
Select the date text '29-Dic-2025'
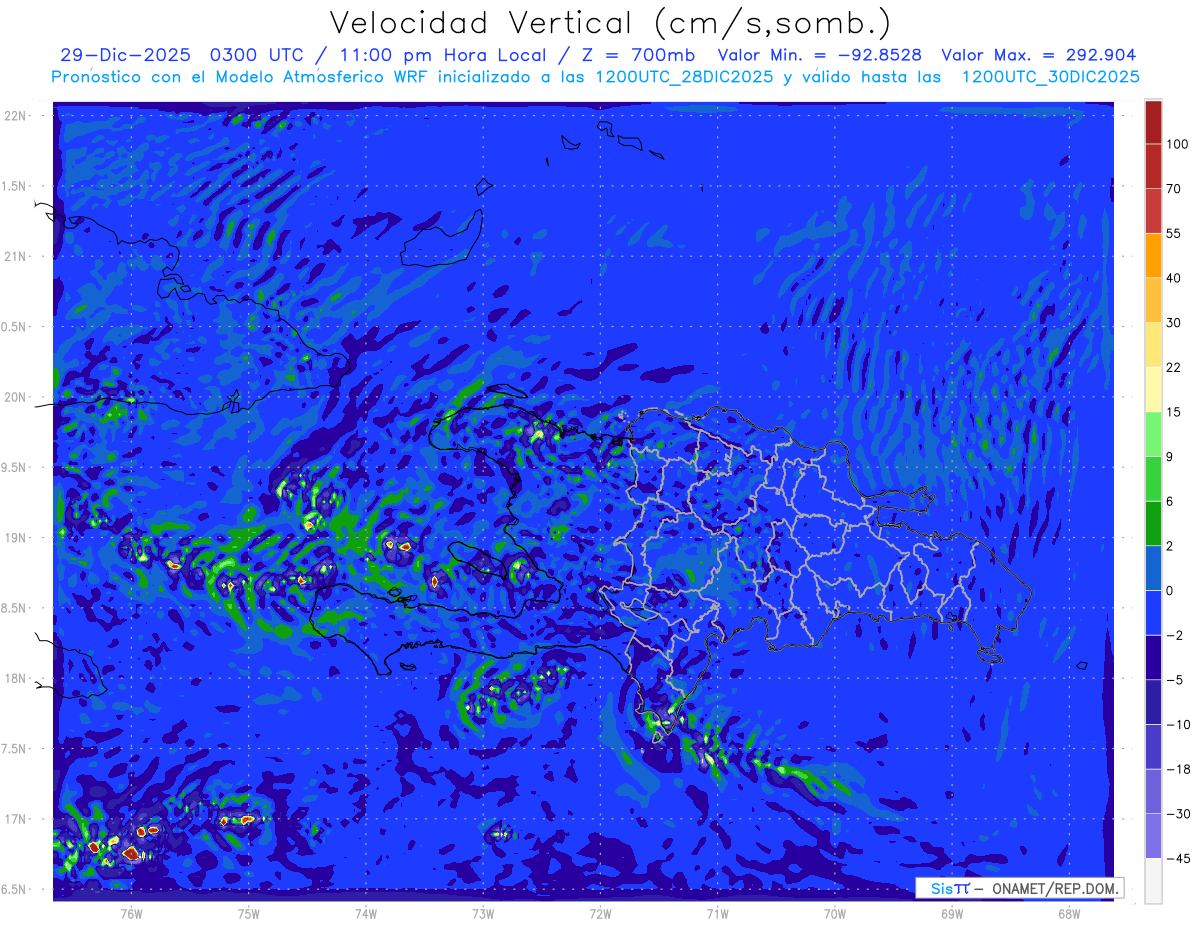pyautogui.click(x=125, y=55)
